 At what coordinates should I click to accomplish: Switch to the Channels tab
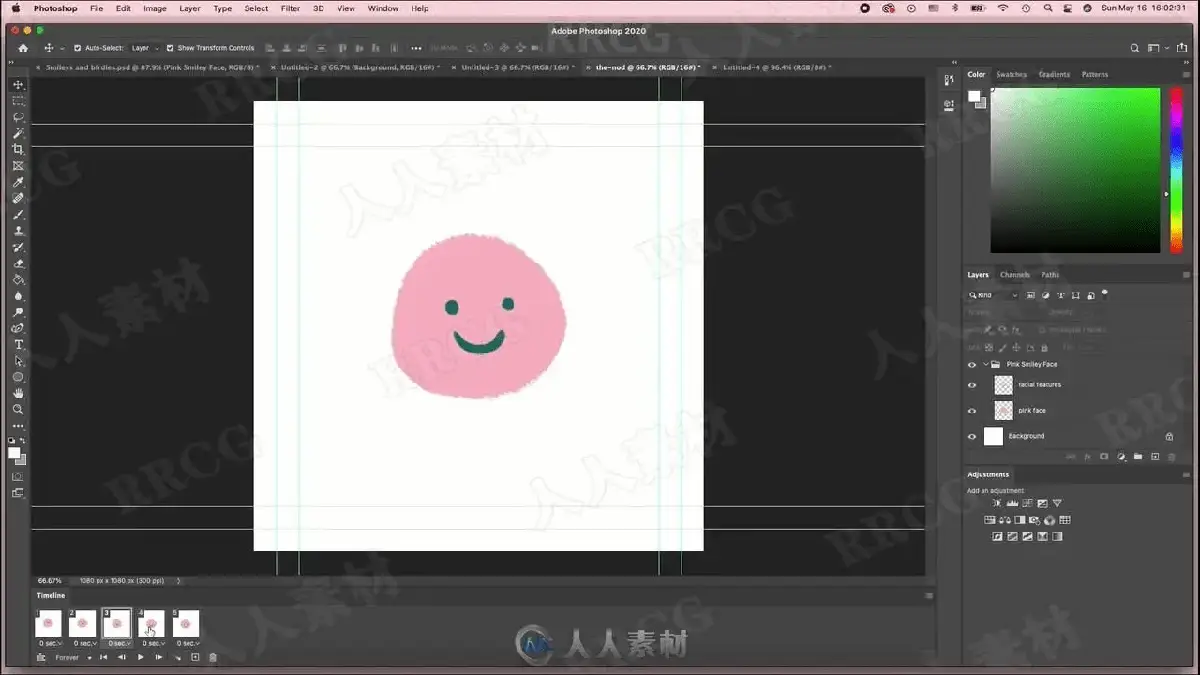pyautogui.click(x=1014, y=275)
